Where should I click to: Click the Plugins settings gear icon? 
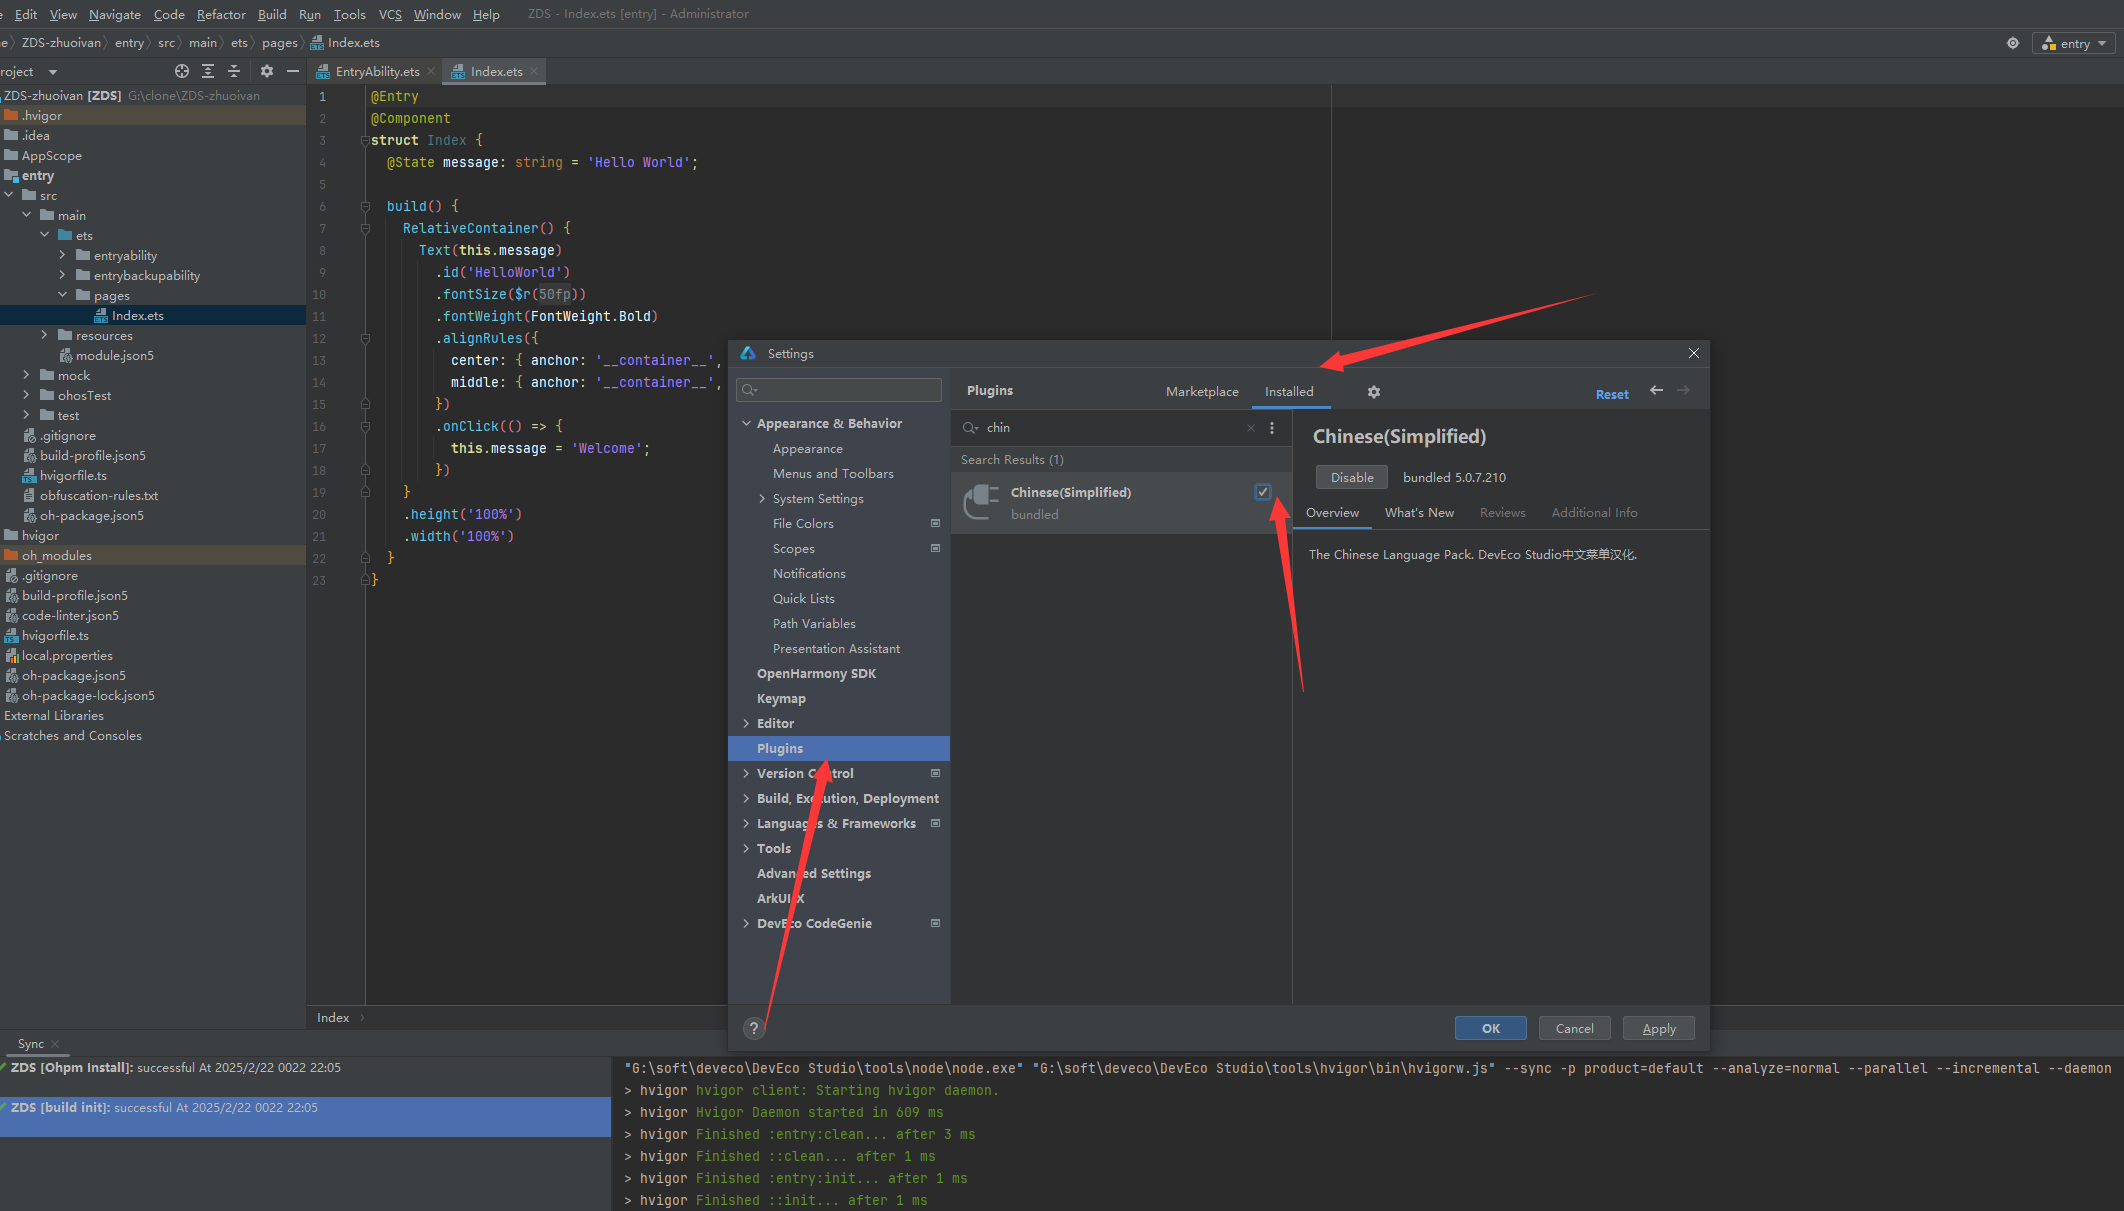click(1374, 392)
